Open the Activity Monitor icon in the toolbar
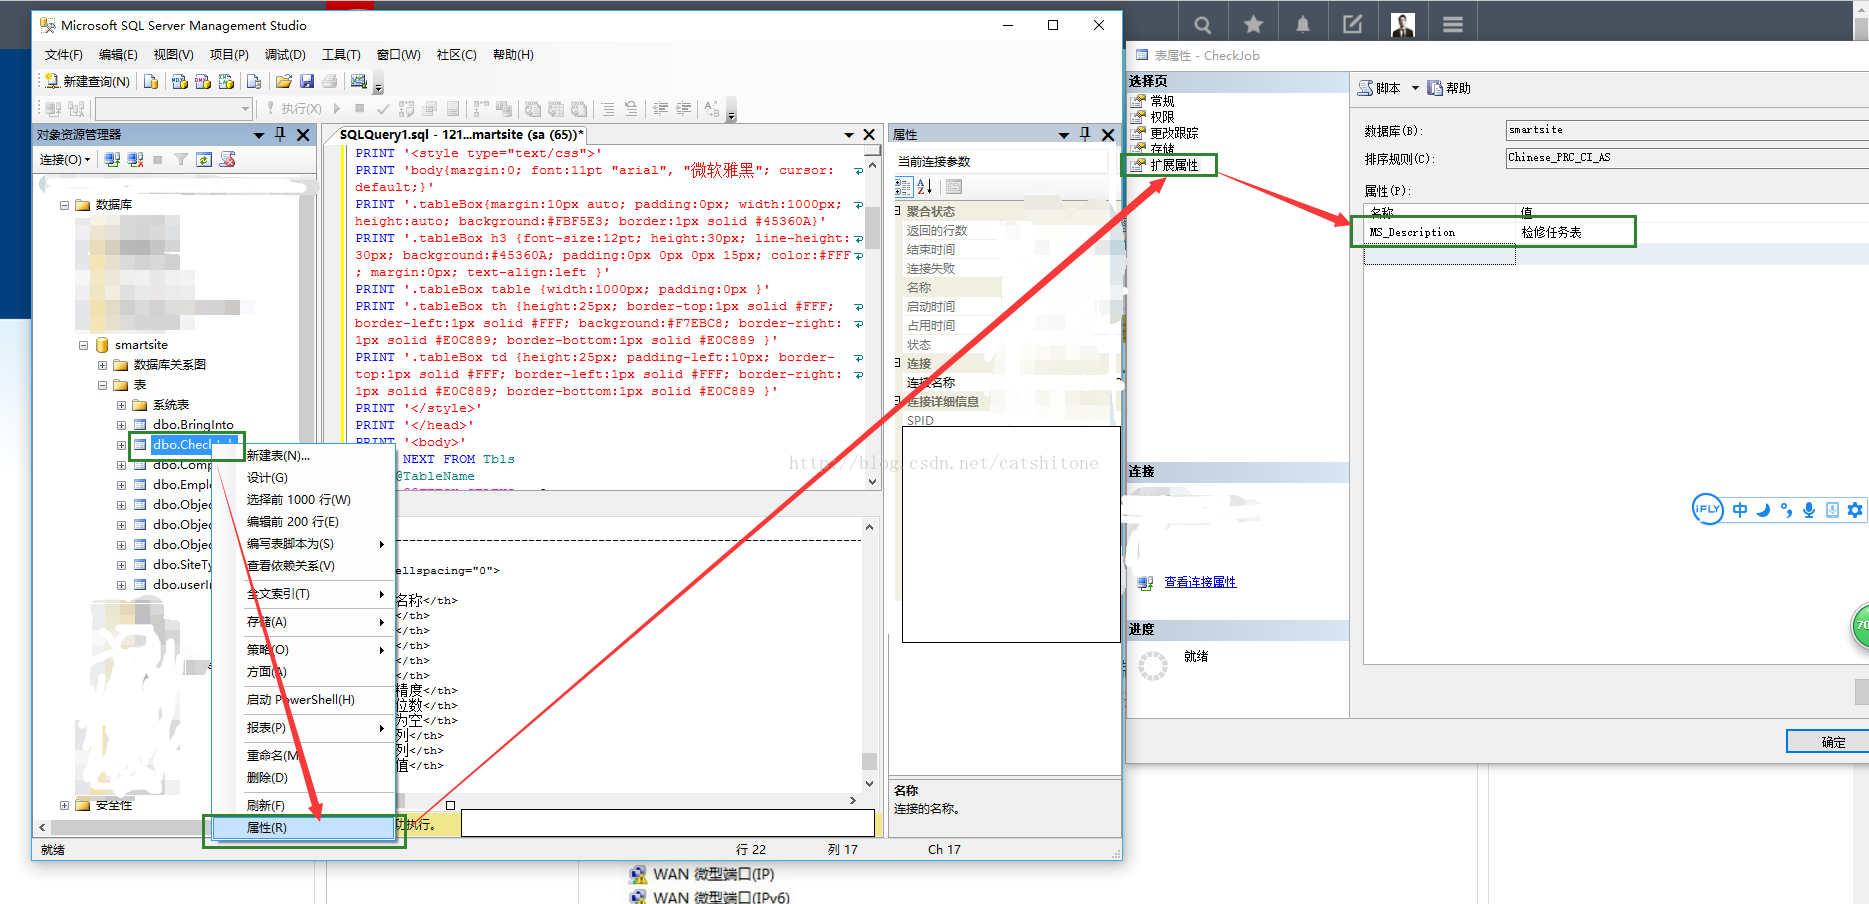The height and width of the screenshot is (904, 1869). pos(358,81)
